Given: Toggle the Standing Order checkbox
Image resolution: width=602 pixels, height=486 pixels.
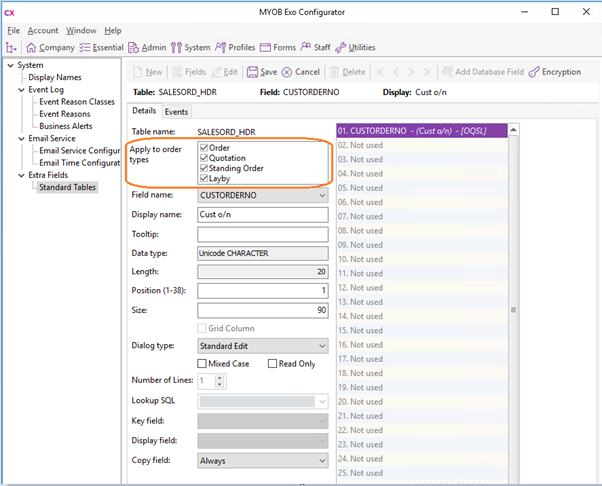Looking at the screenshot, I should click(x=204, y=168).
